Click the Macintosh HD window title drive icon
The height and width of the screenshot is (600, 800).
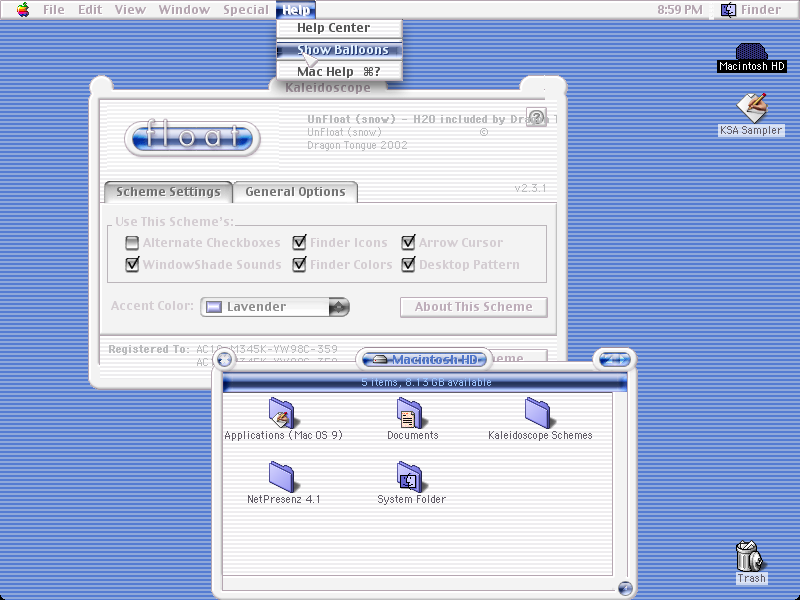coord(380,360)
